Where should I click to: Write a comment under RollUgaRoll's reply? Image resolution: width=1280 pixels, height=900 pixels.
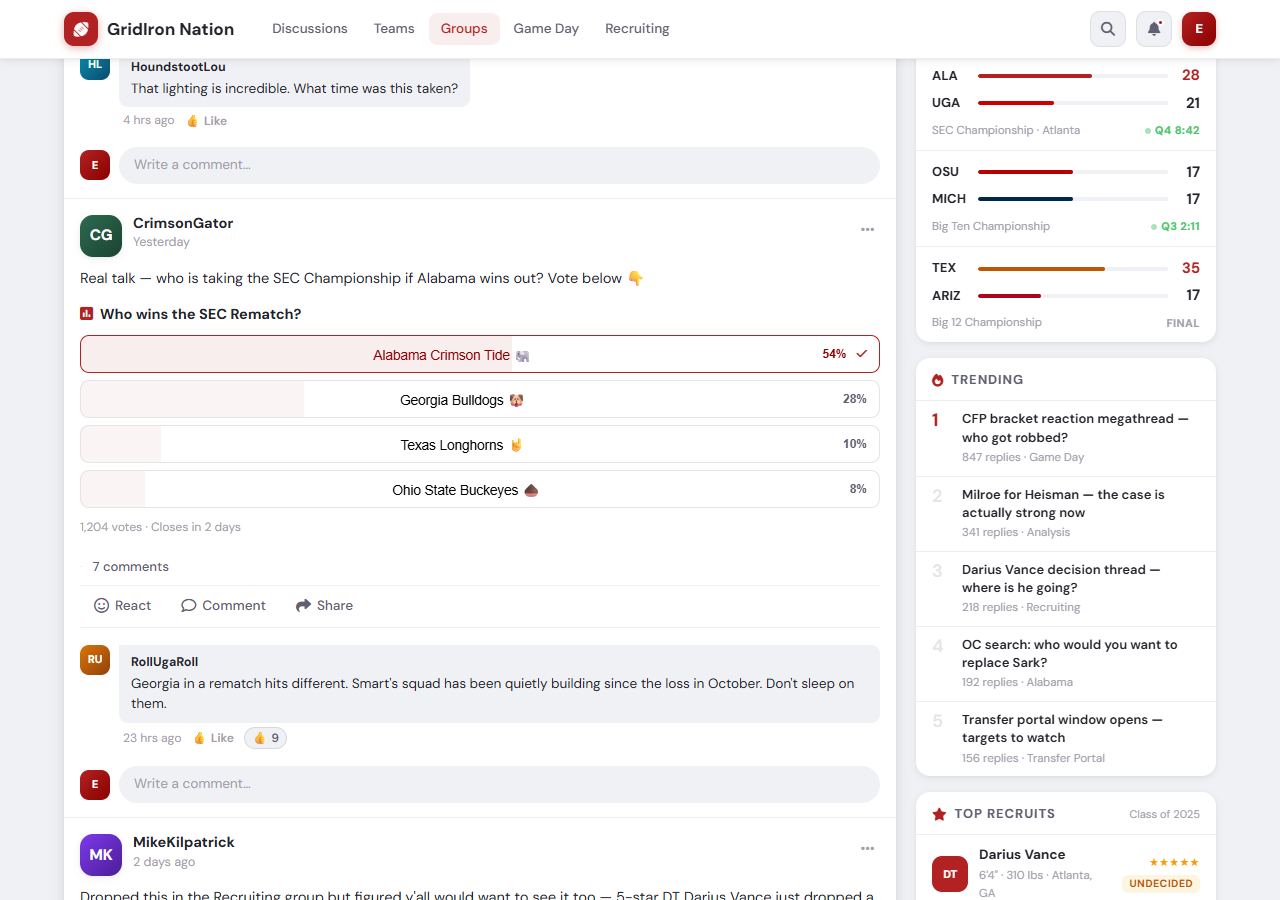pos(499,784)
